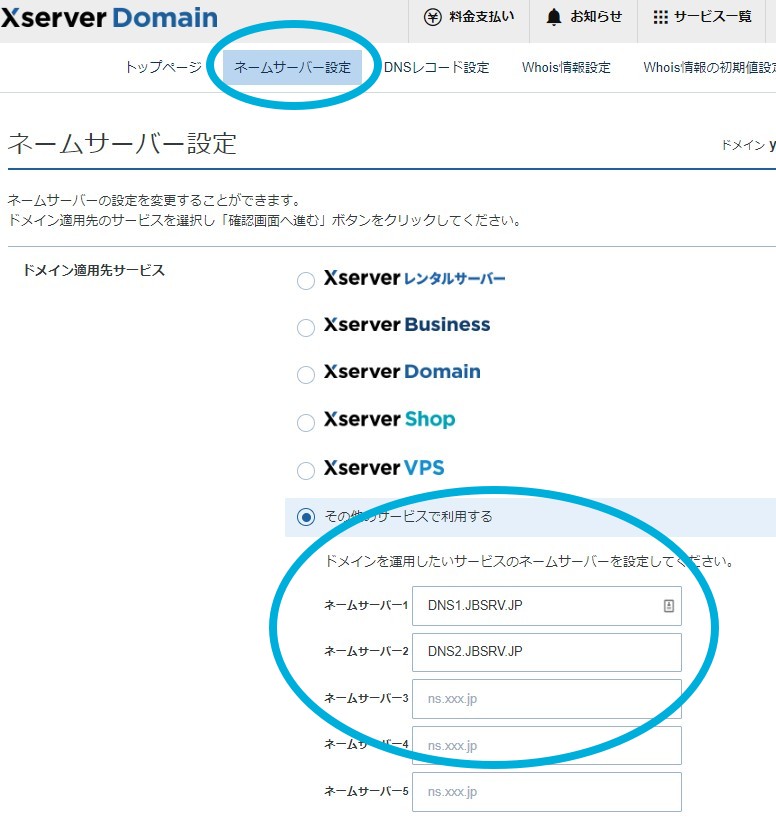The height and width of the screenshot is (840, 776).
Task: Open 料金支払い yen icon
Action: (x=432, y=17)
